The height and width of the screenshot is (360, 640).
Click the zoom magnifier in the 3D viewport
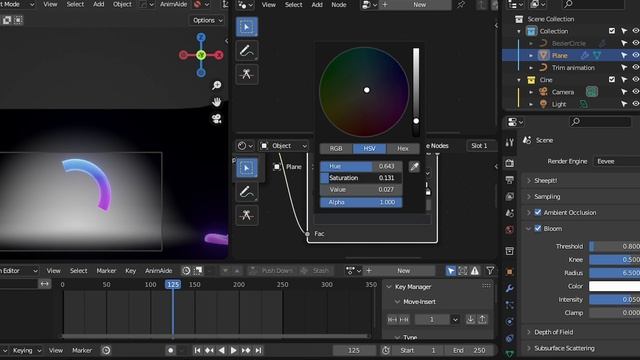pyautogui.click(x=217, y=85)
